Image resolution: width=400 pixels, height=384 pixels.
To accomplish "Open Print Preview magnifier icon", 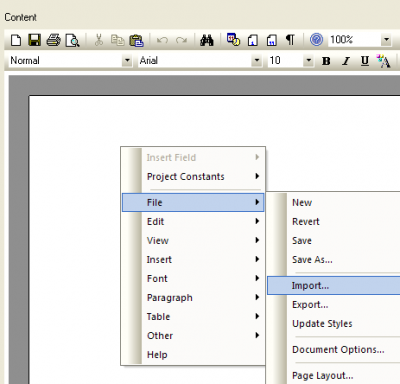I will (x=72, y=40).
